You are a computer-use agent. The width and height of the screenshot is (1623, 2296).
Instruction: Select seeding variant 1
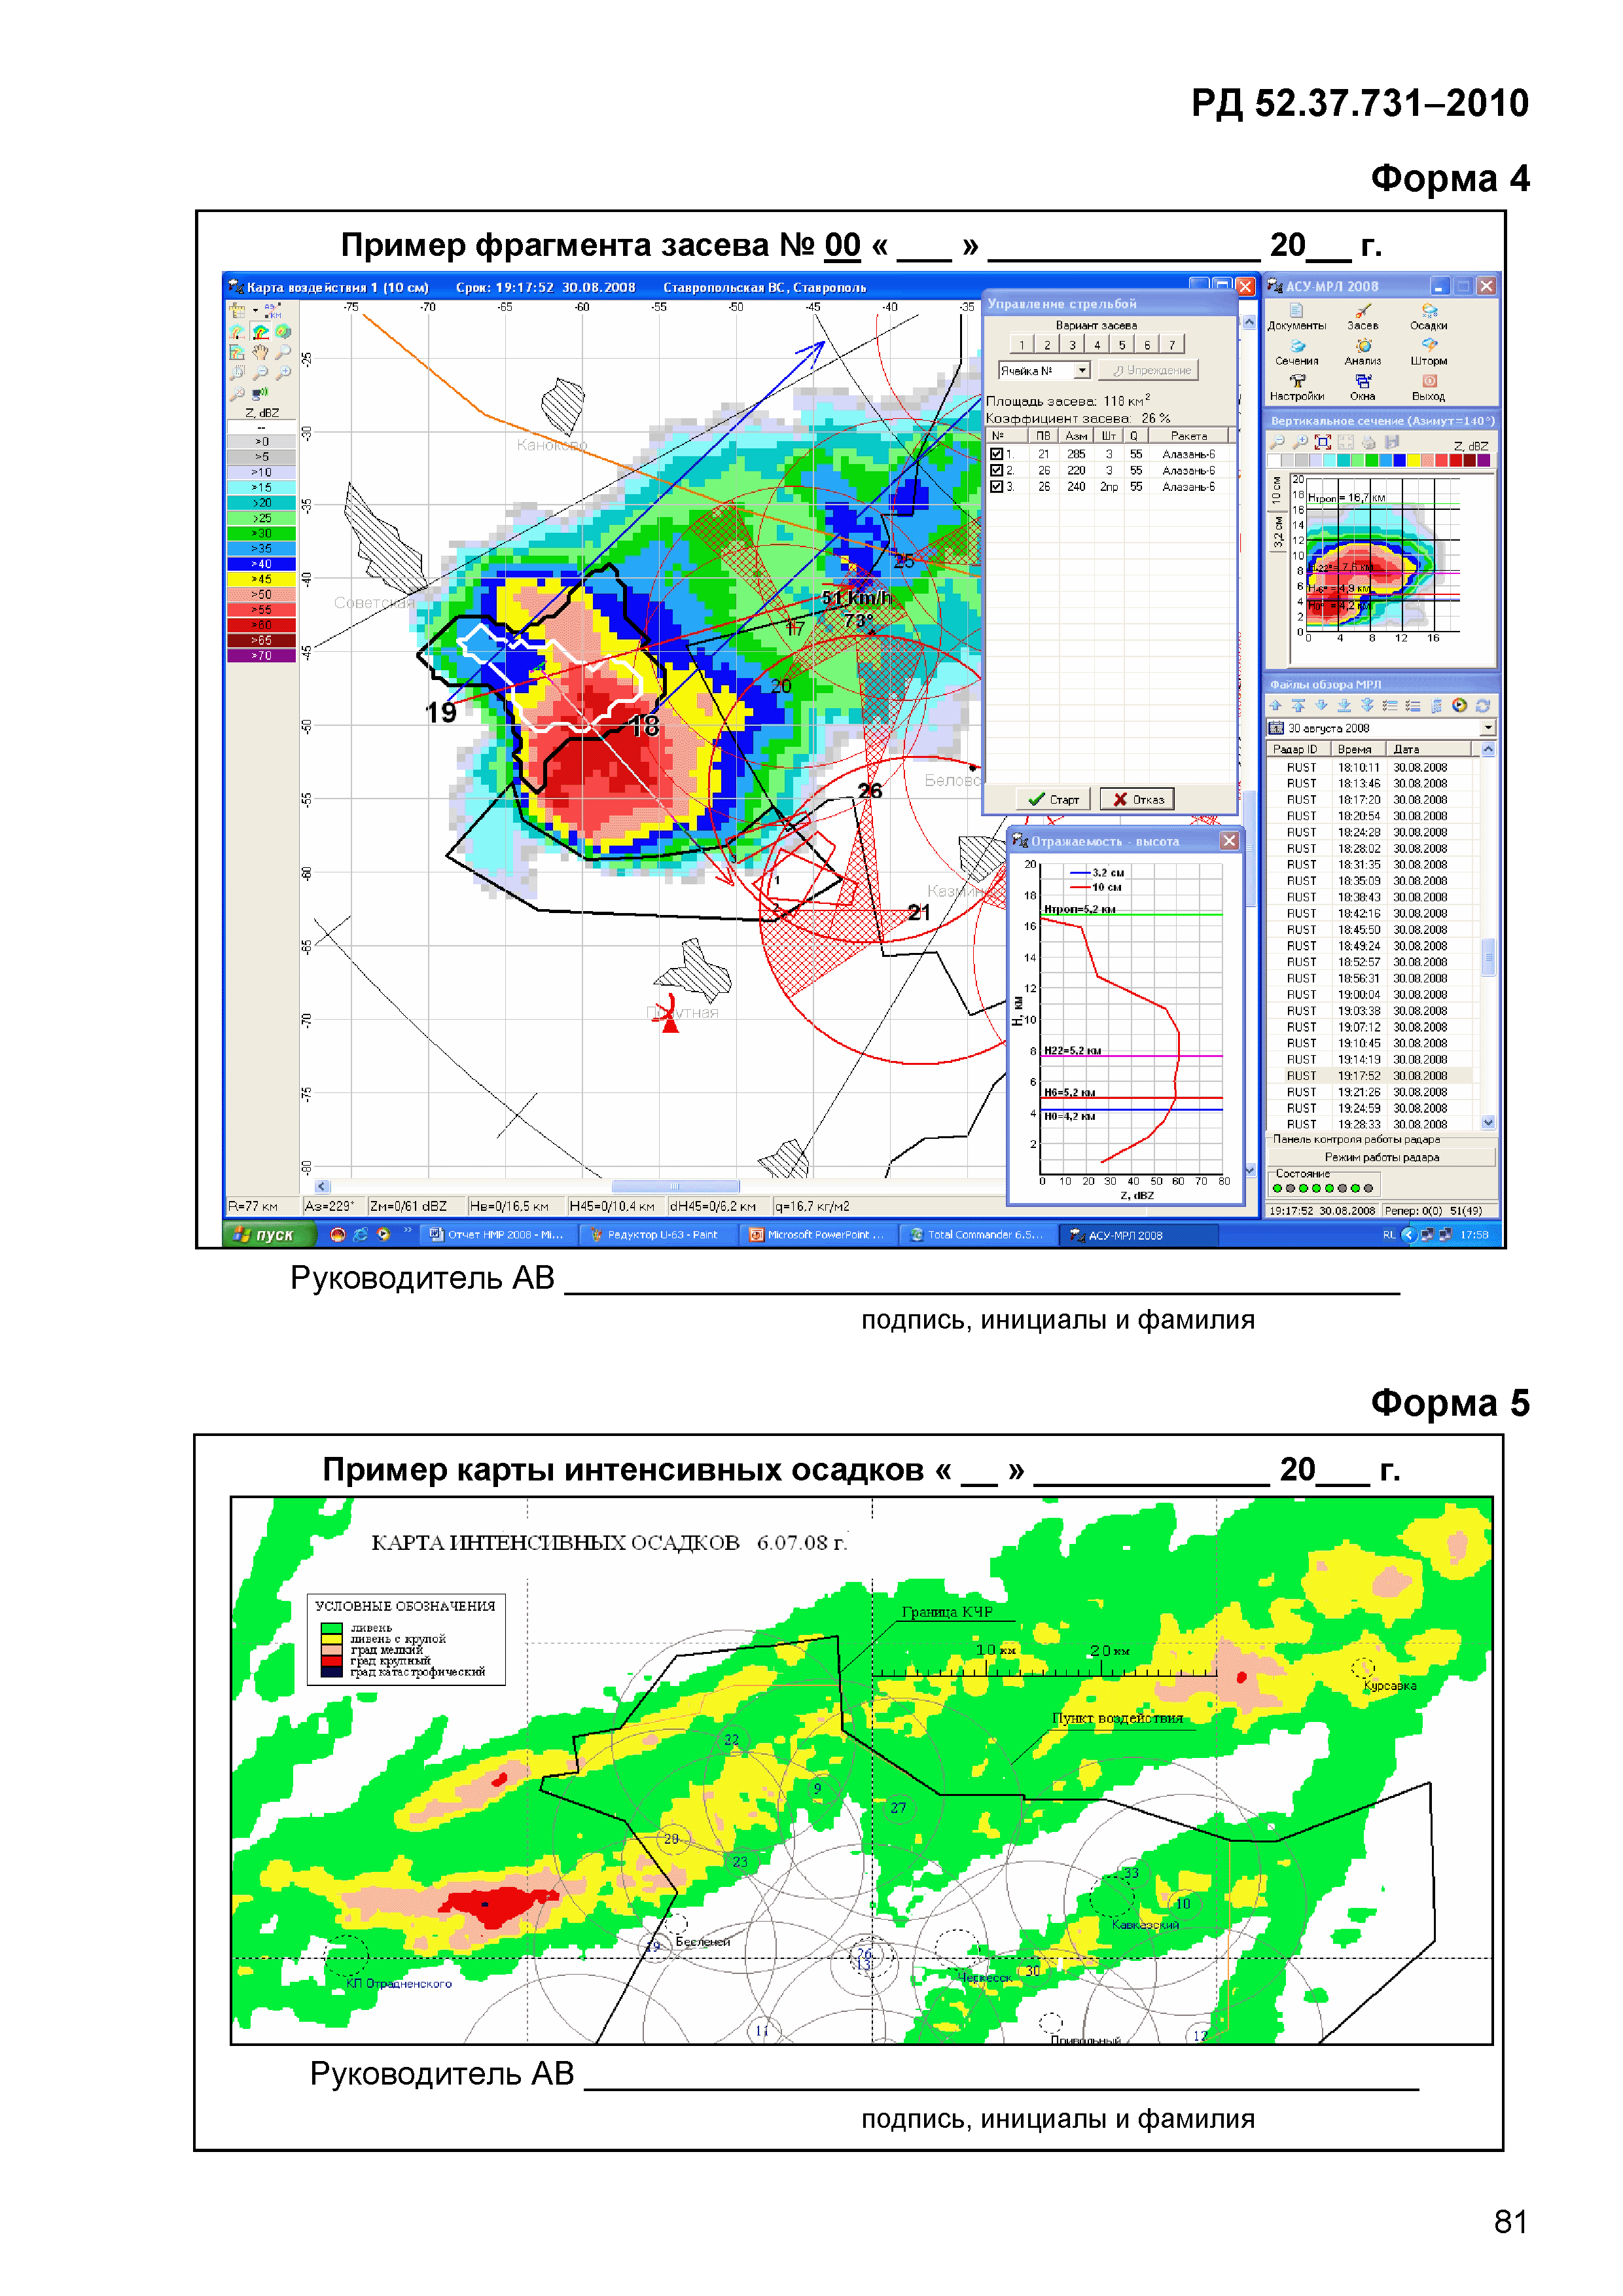click(1022, 344)
